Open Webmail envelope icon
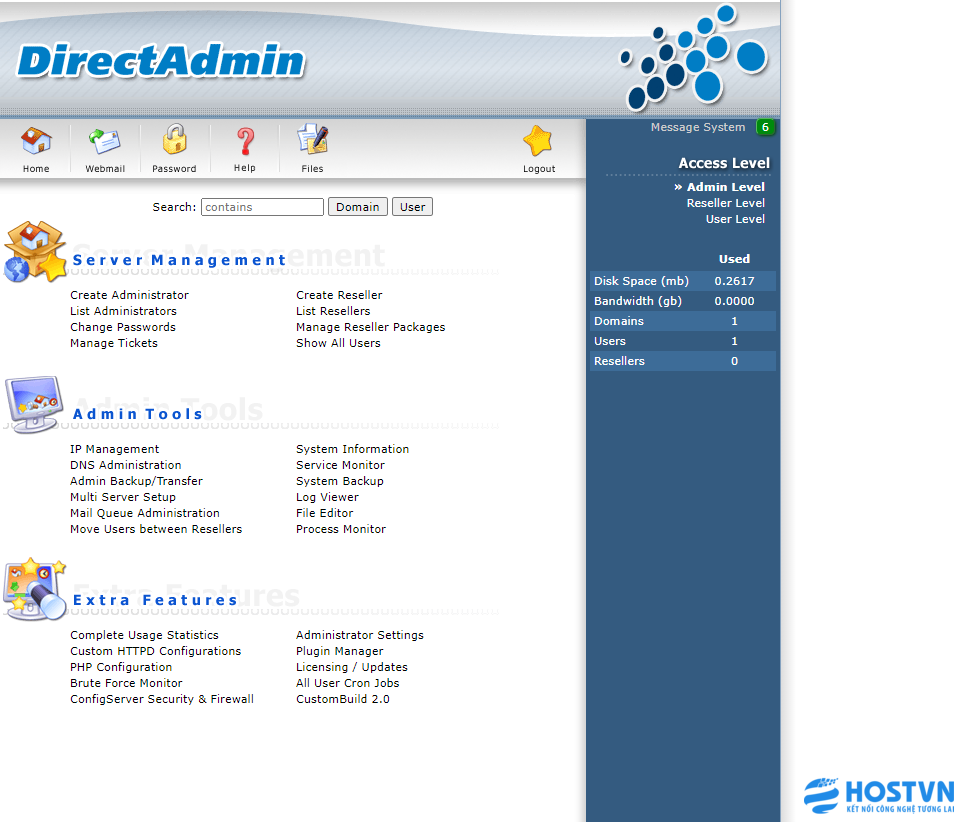The image size is (959, 822). click(x=105, y=141)
